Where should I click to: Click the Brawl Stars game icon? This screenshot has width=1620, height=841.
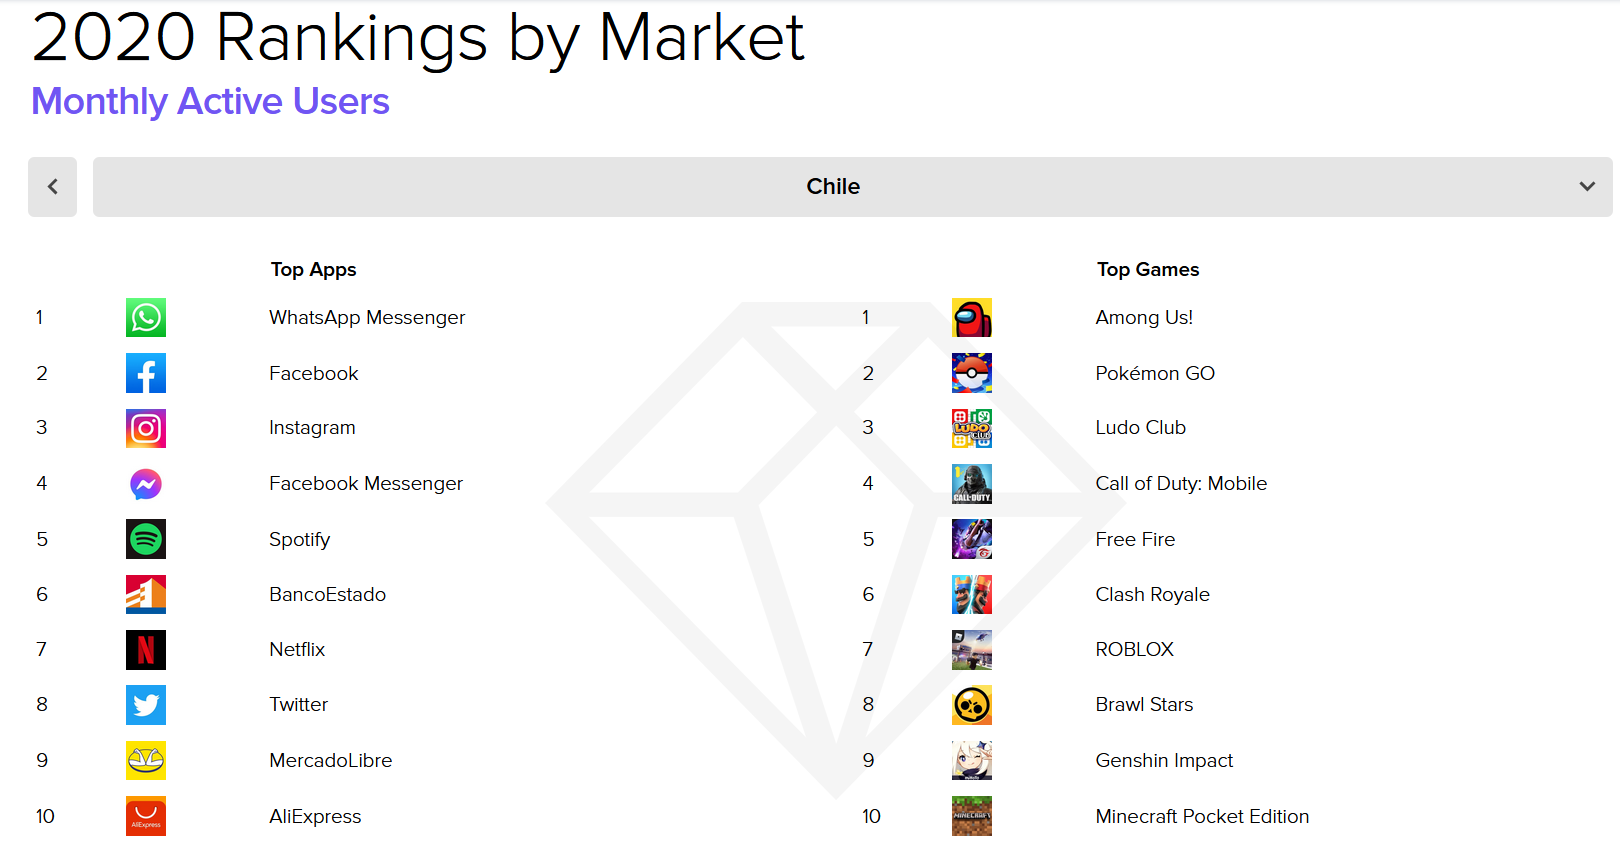[x=972, y=705]
